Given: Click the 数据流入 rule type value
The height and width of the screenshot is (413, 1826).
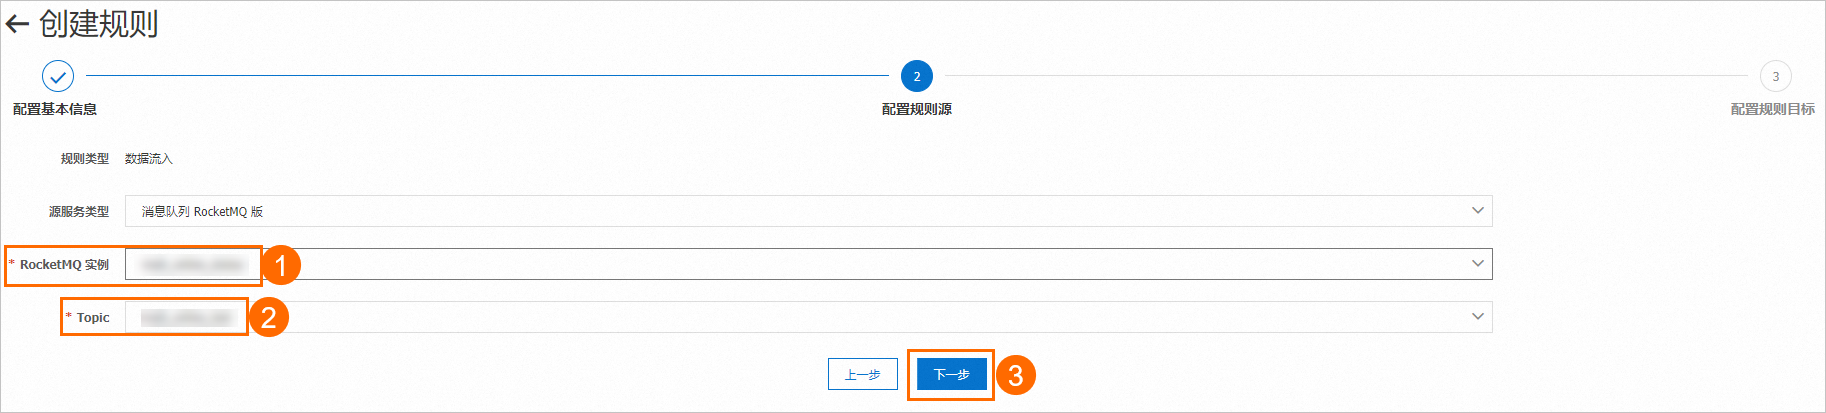Looking at the screenshot, I should click(x=149, y=159).
